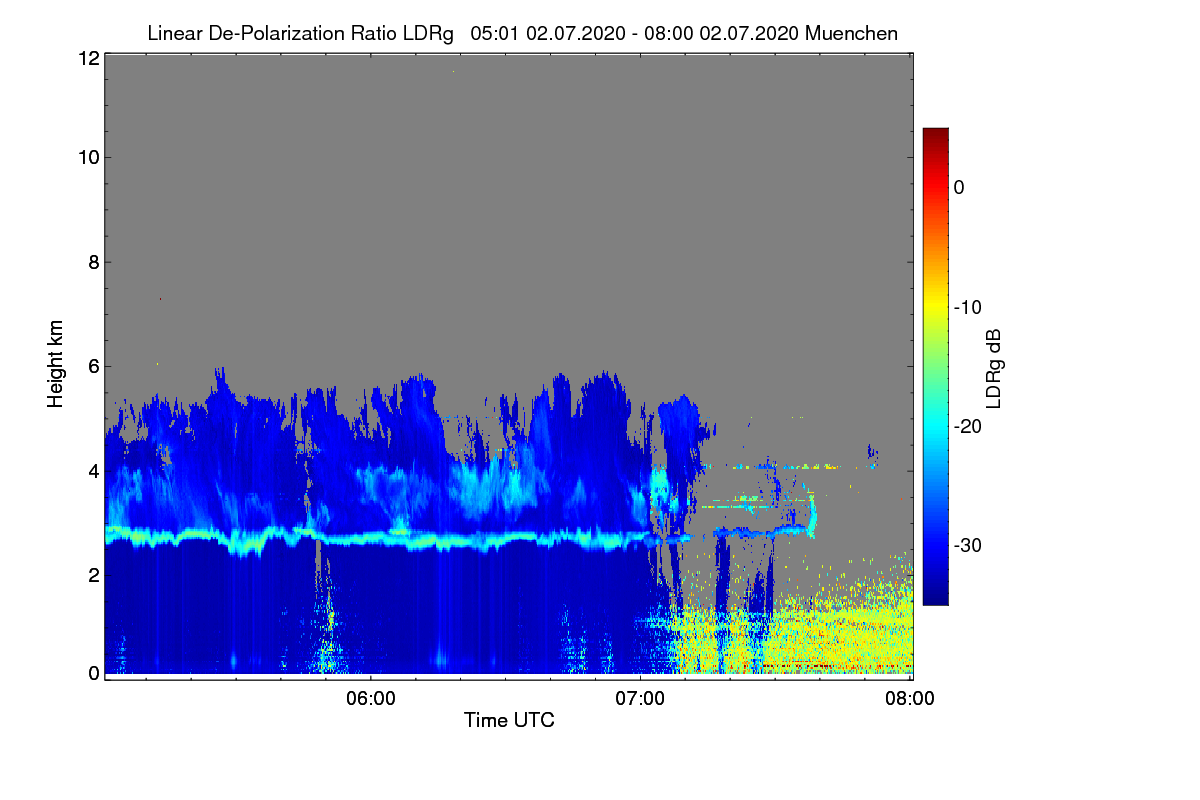
Task: Click the height tick label 2
Action: 93,574
